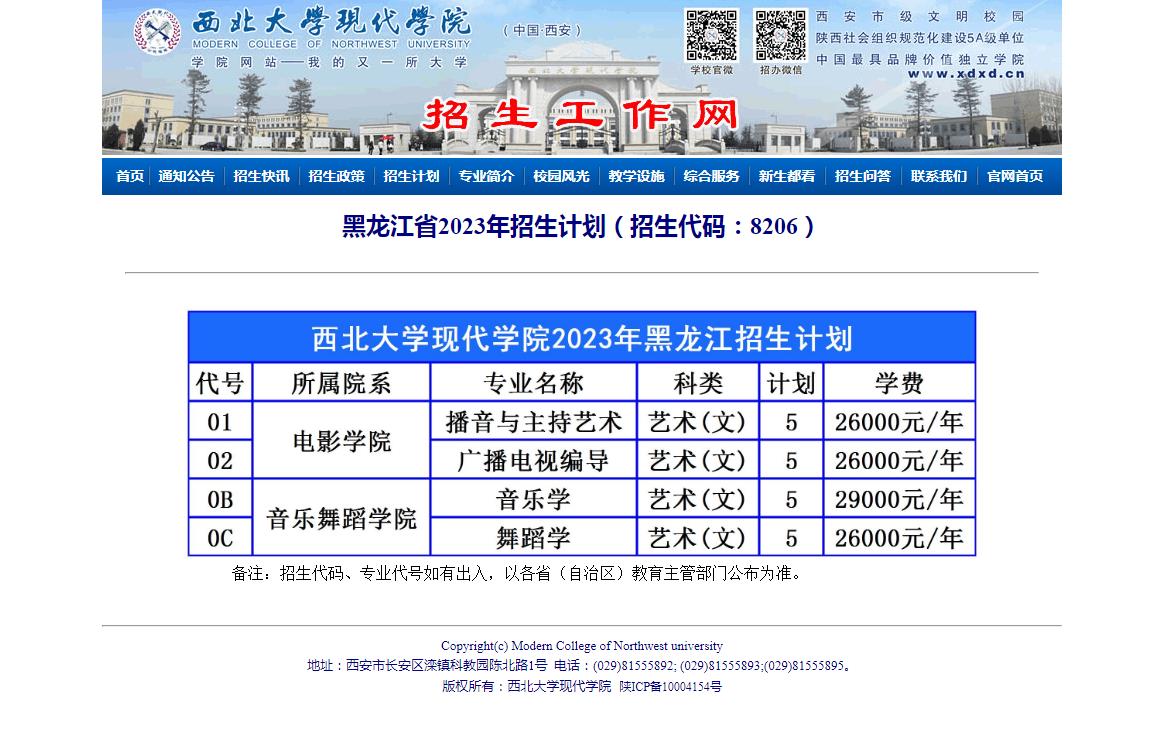Select 招生政策 in navigation bar
Viewport: 1150px width, 750px height.
[x=337, y=176]
